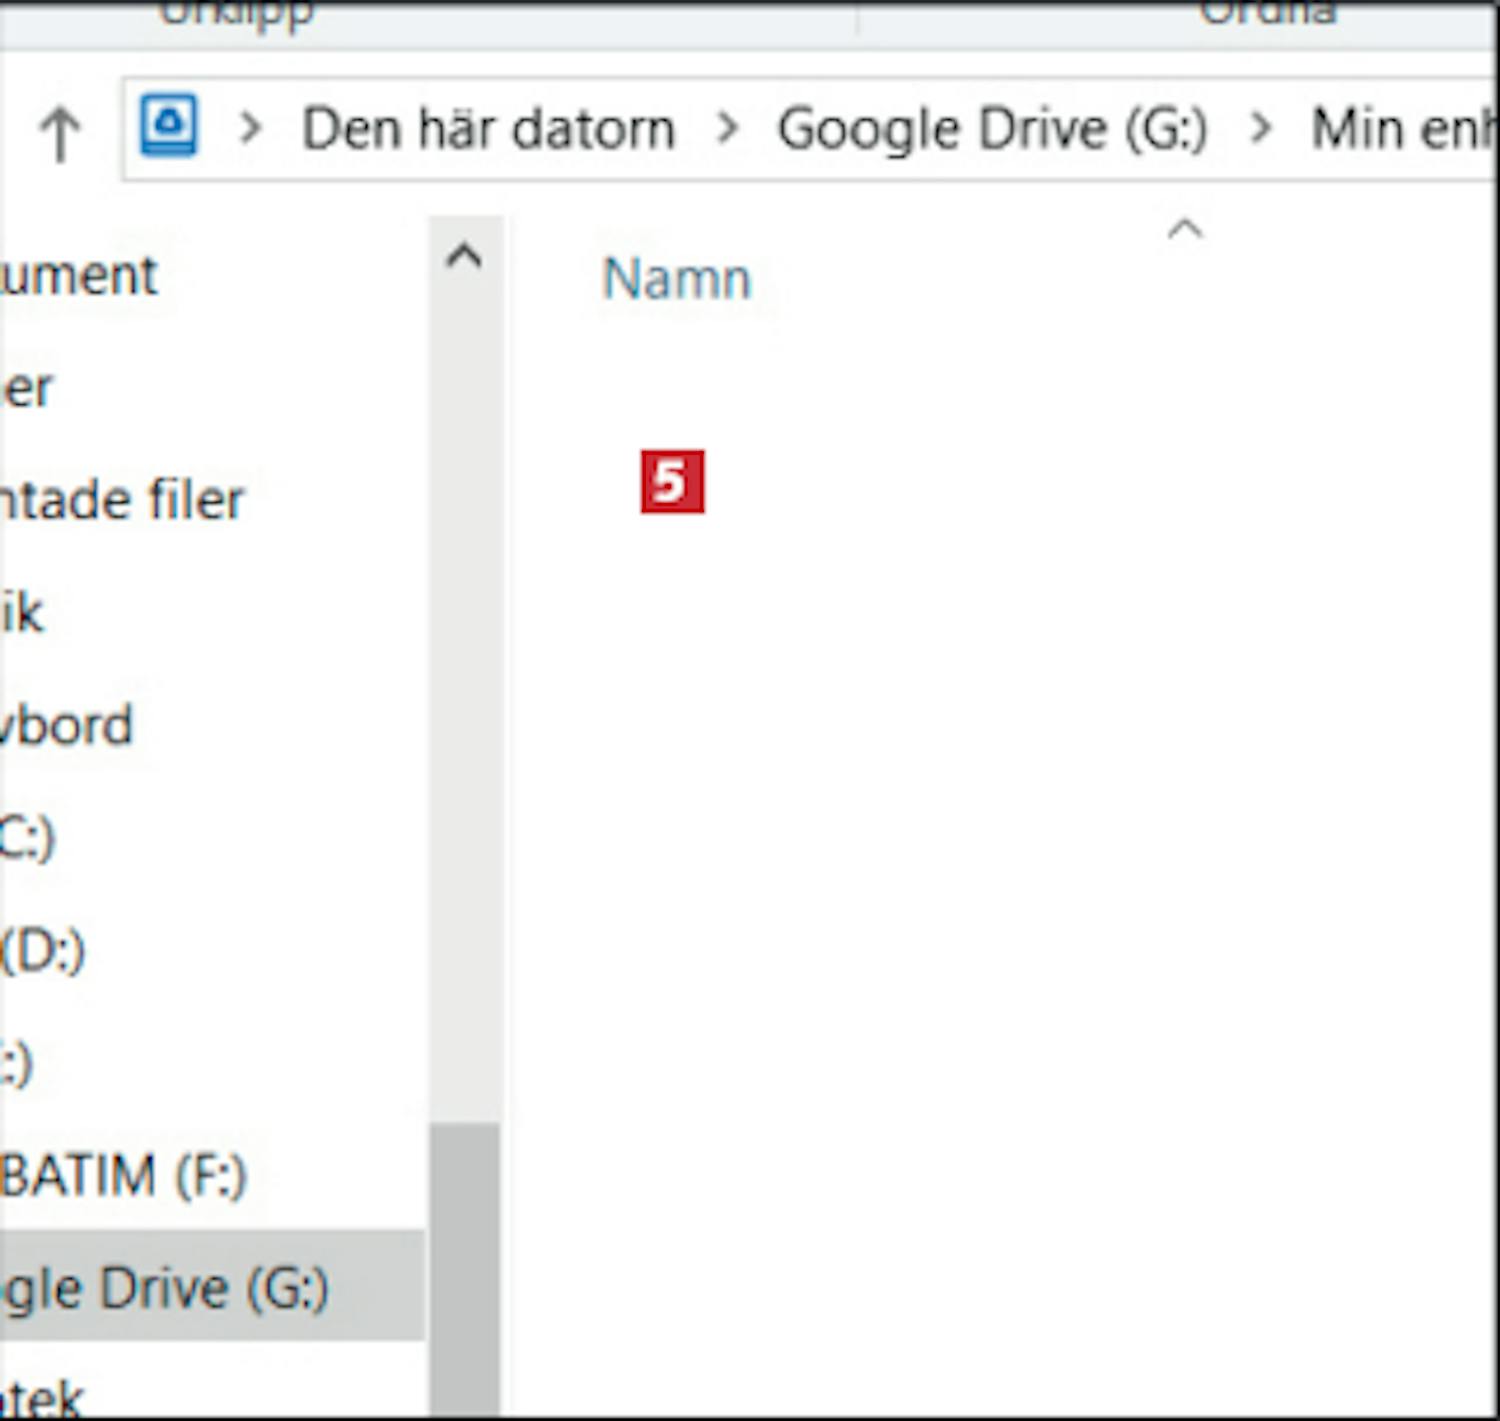Open Skrivbord in the navigation pane
This screenshot has width=1500, height=1421.
click(65, 725)
